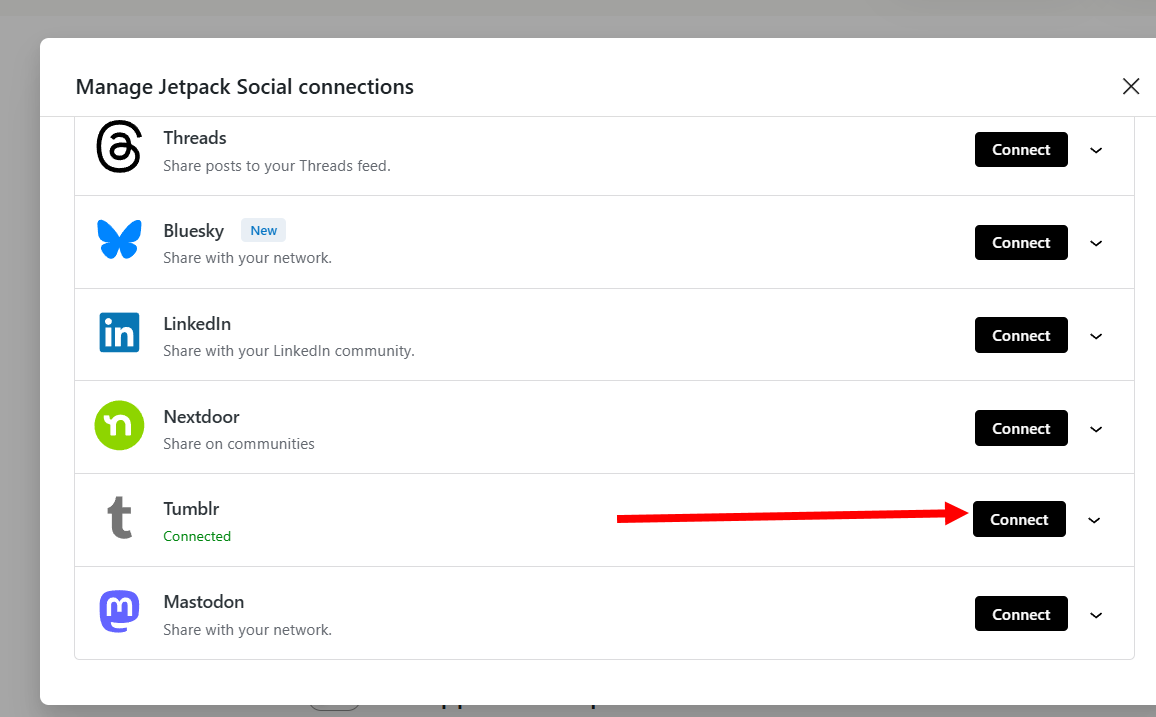
Task: Click the dialog title 'Manage Jetpack Social connections'
Action: coord(245,87)
